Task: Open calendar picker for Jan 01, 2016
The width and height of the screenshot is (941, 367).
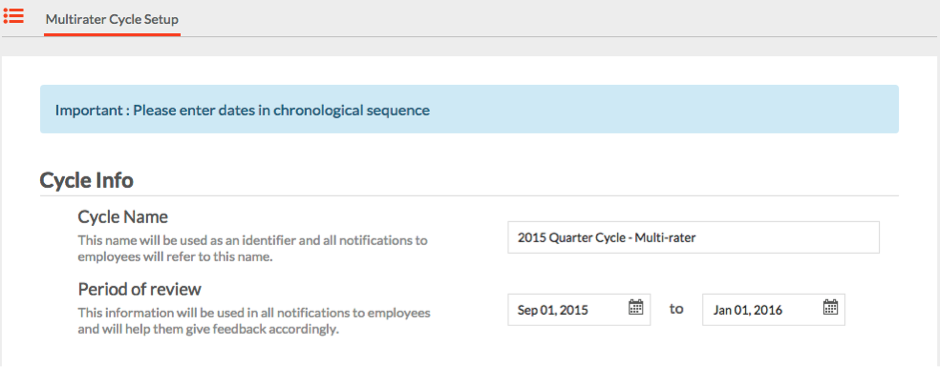Action: pyautogui.click(x=830, y=307)
